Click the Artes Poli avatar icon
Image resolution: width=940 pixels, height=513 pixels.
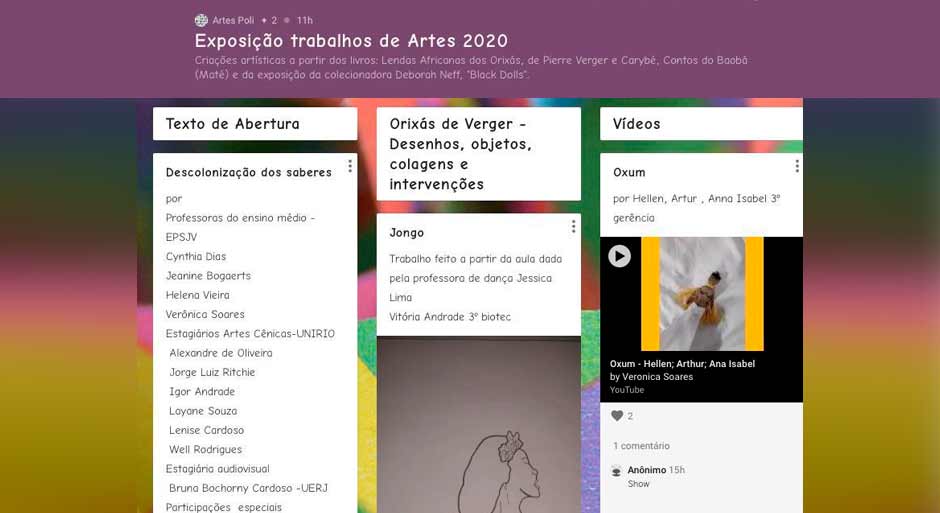tap(201, 20)
